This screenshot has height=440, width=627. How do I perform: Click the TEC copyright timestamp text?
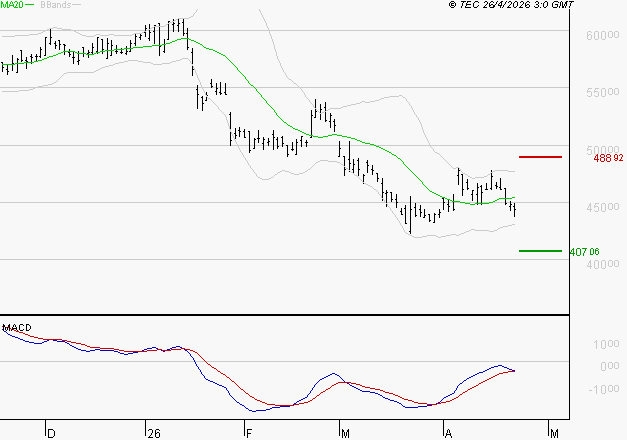[x=511, y=5]
